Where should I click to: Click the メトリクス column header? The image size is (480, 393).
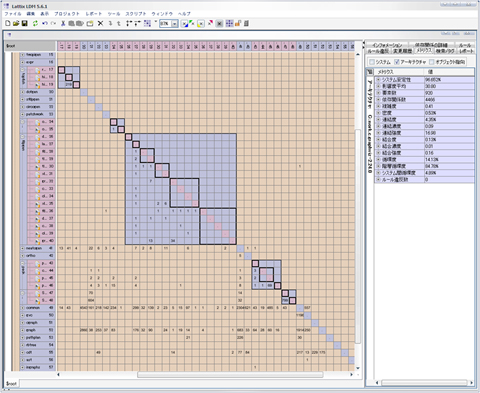(398, 72)
